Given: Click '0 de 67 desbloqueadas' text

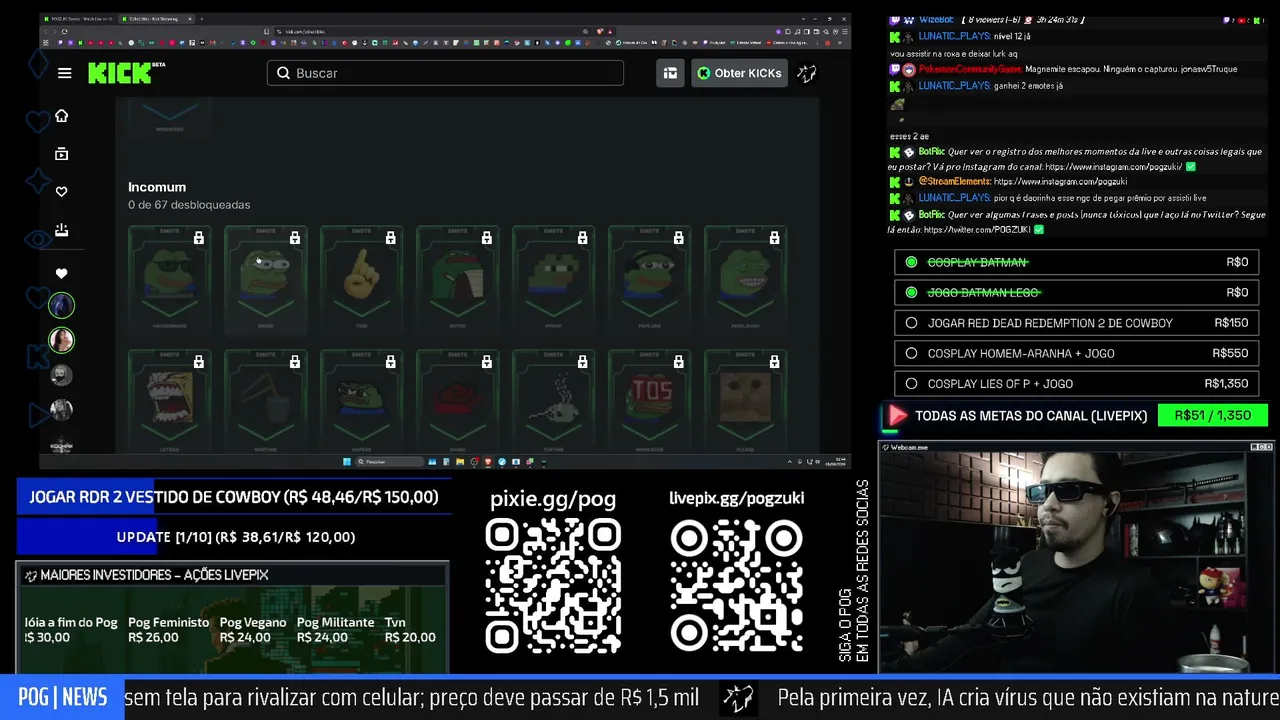Looking at the screenshot, I should pos(189,205).
